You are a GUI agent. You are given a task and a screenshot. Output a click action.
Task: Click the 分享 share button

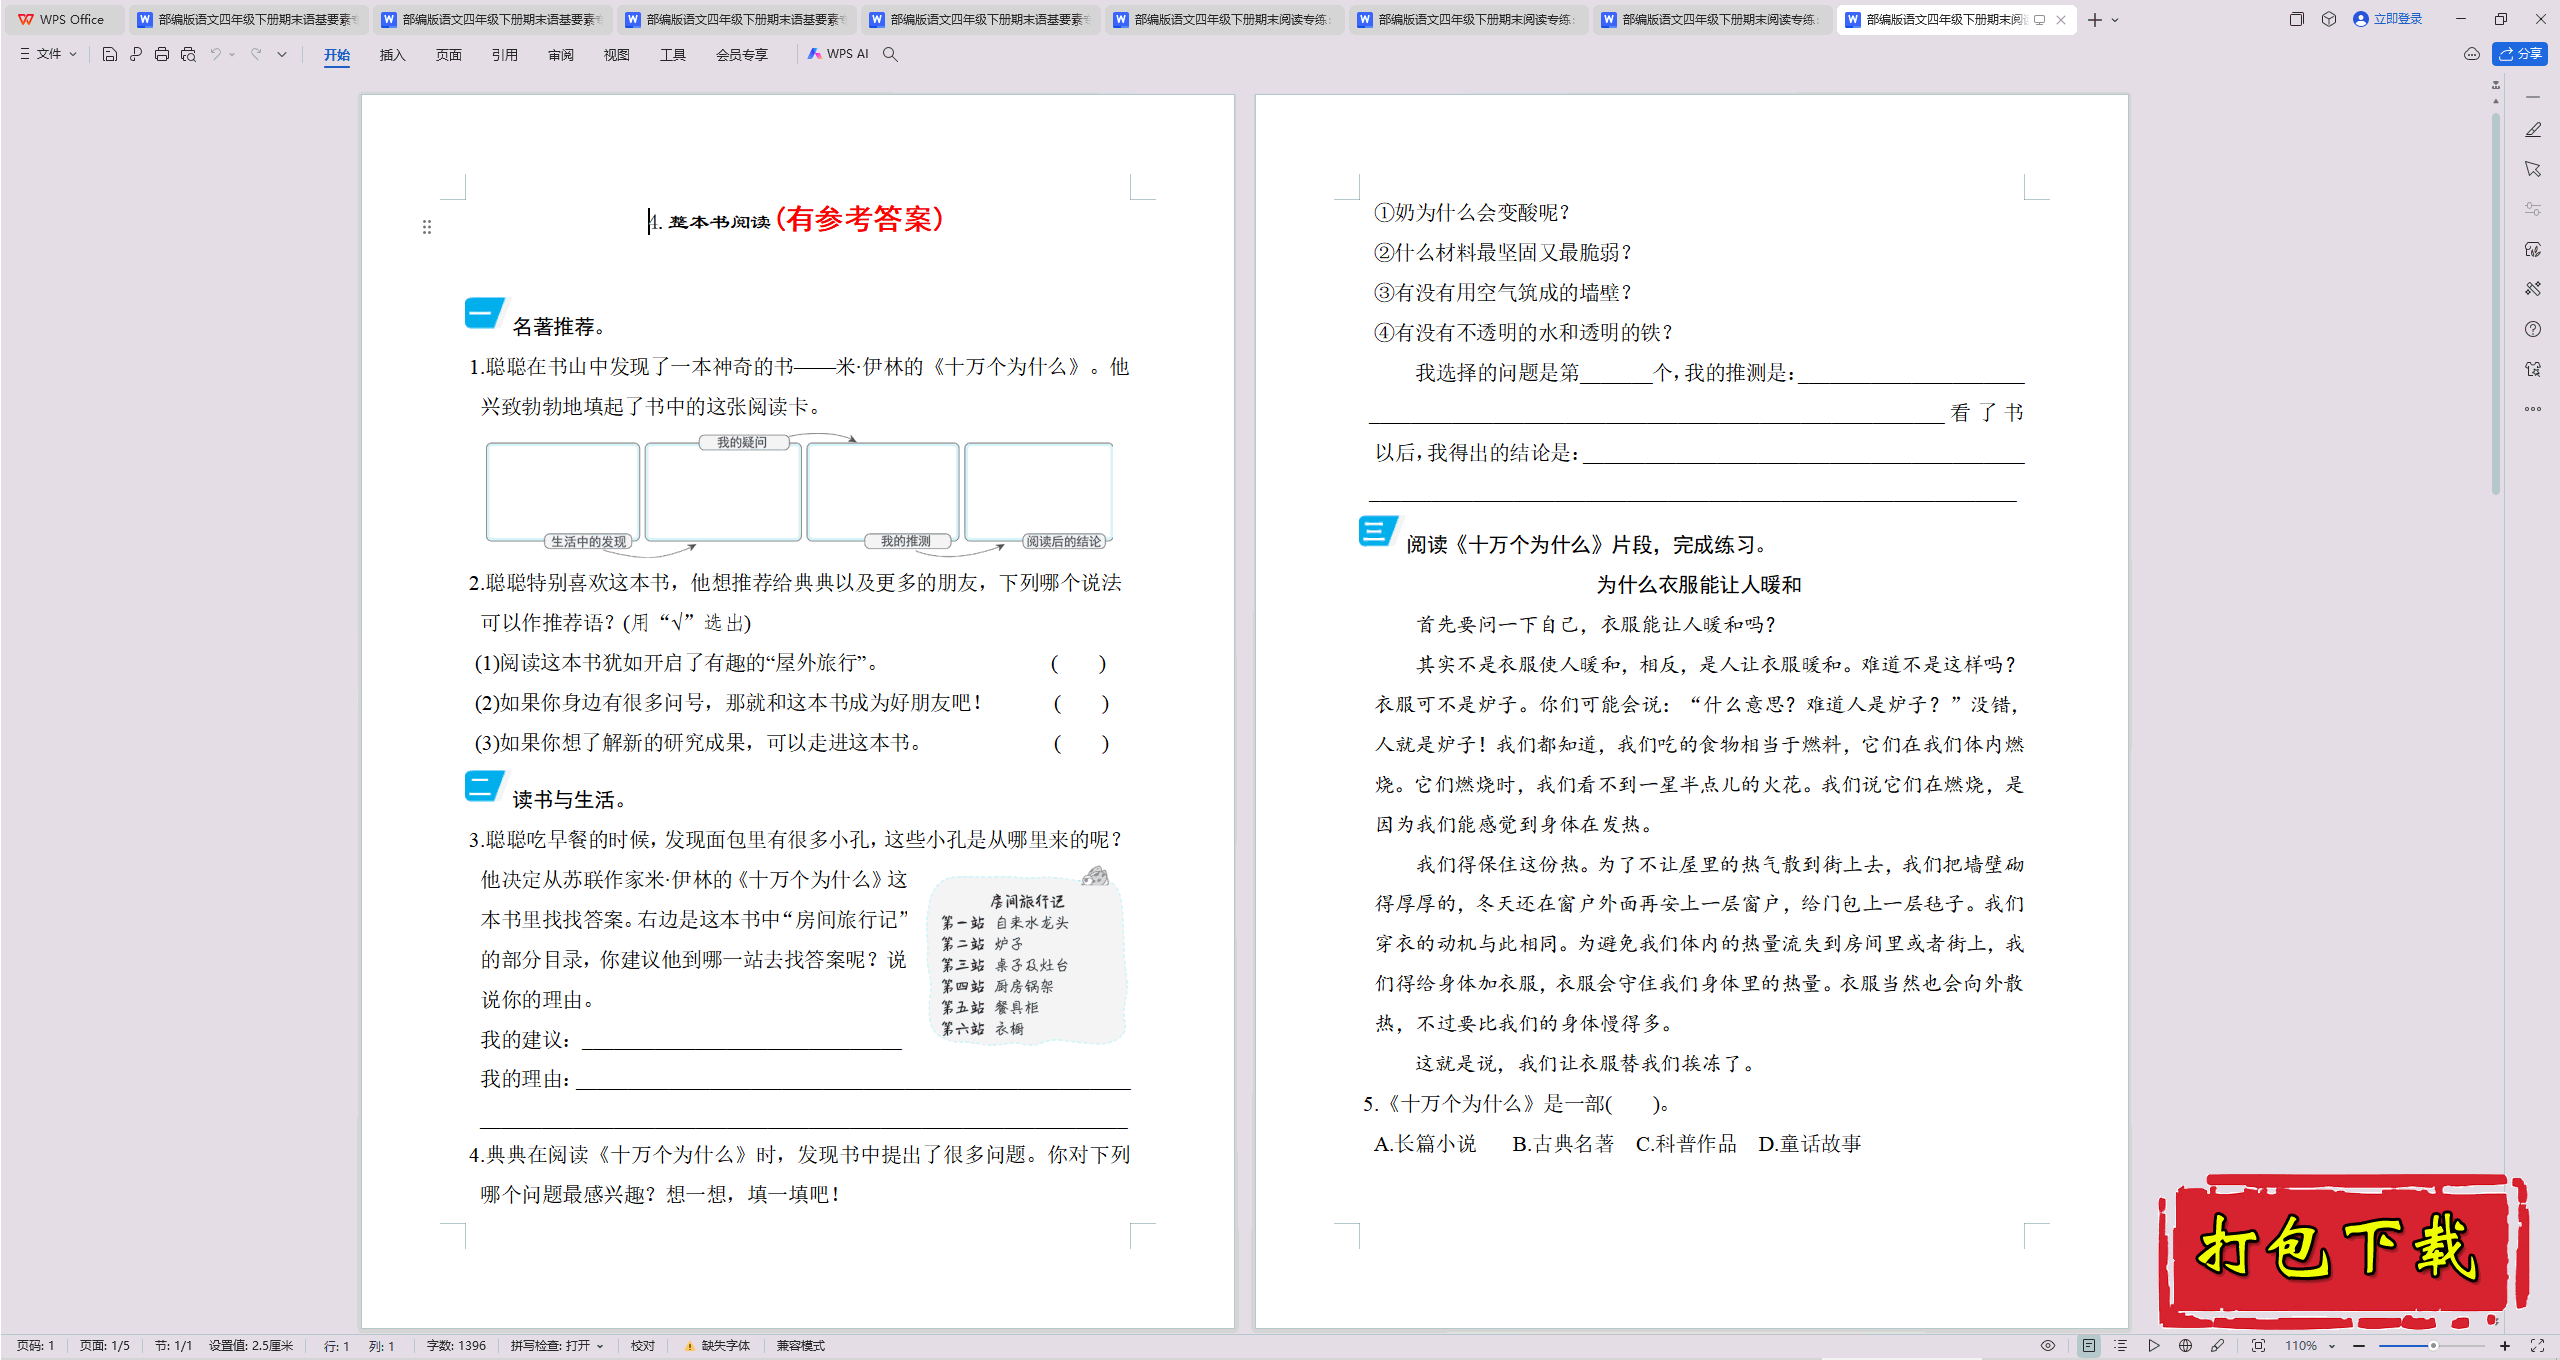tap(2520, 54)
